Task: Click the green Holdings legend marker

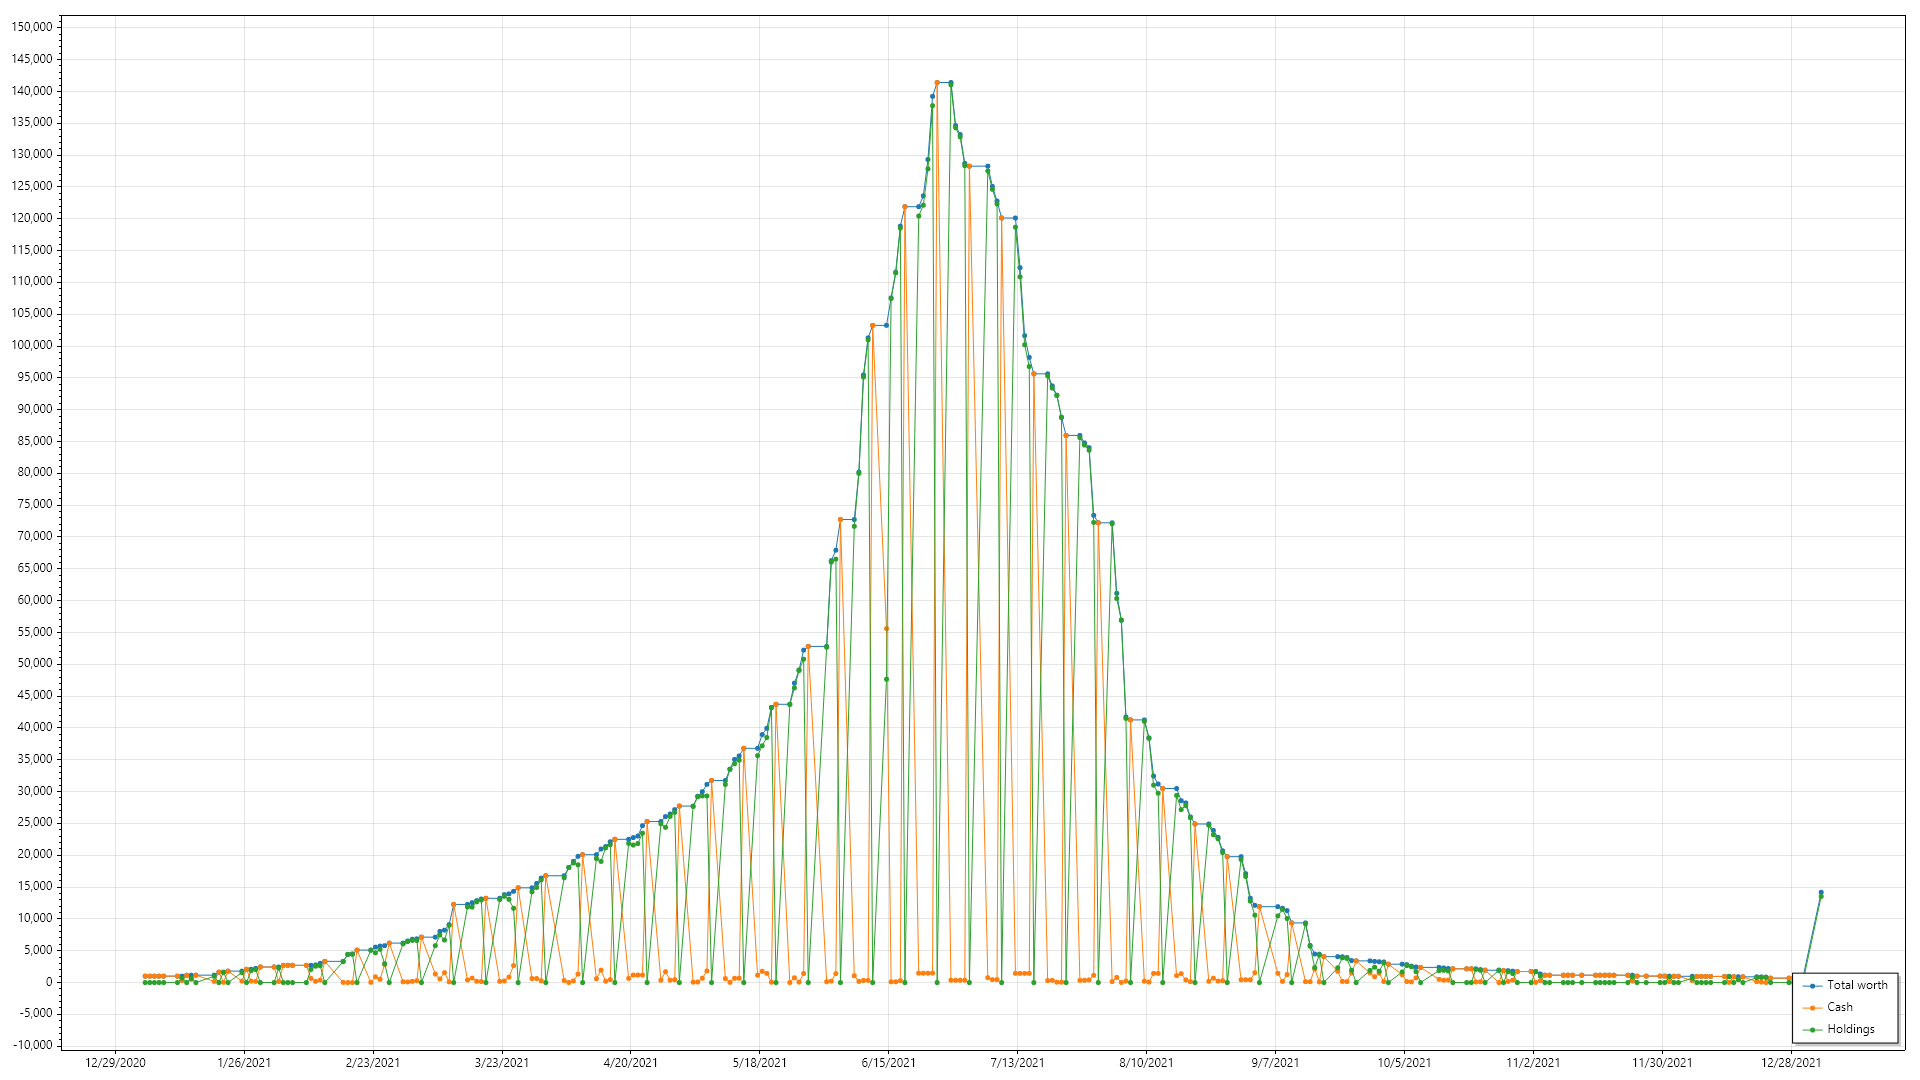Action: (x=1812, y=1030)
